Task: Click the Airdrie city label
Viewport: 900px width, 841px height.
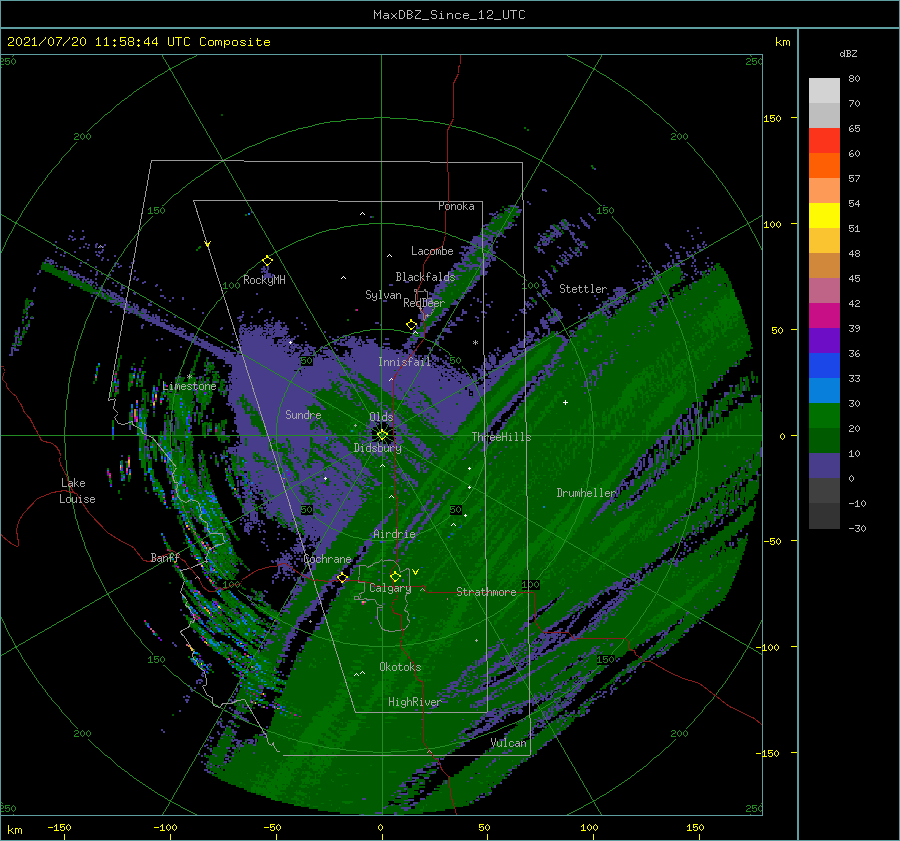Action: tap(394, 534)
